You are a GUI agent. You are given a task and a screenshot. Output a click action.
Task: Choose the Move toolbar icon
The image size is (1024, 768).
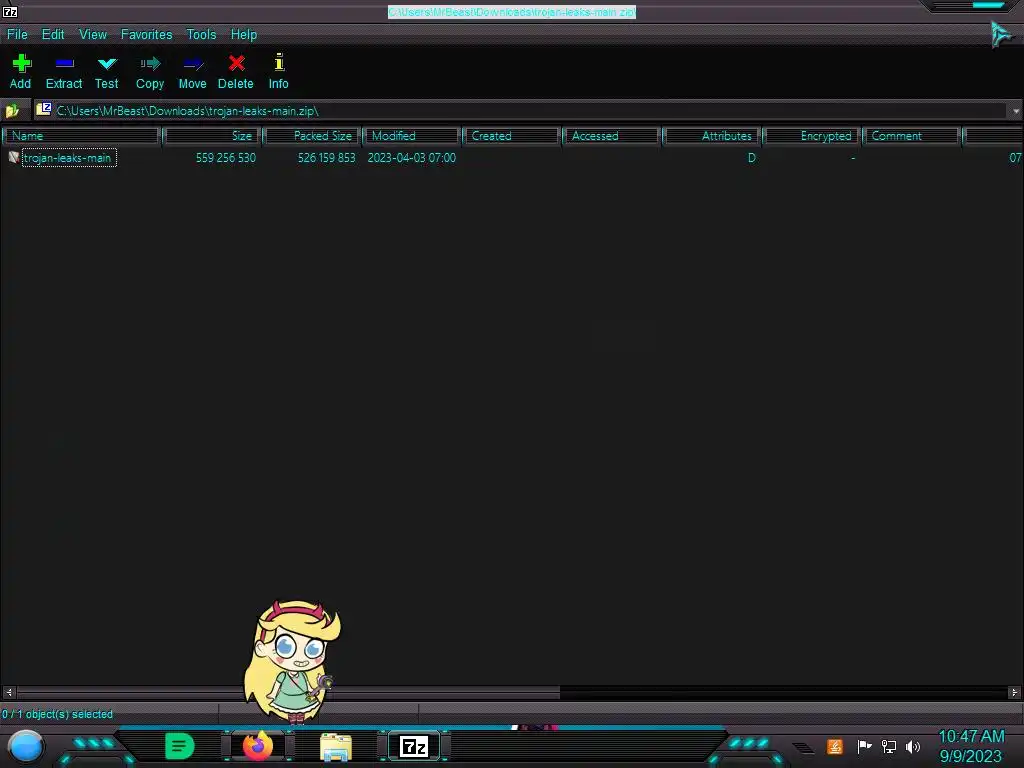coord(193,64)
